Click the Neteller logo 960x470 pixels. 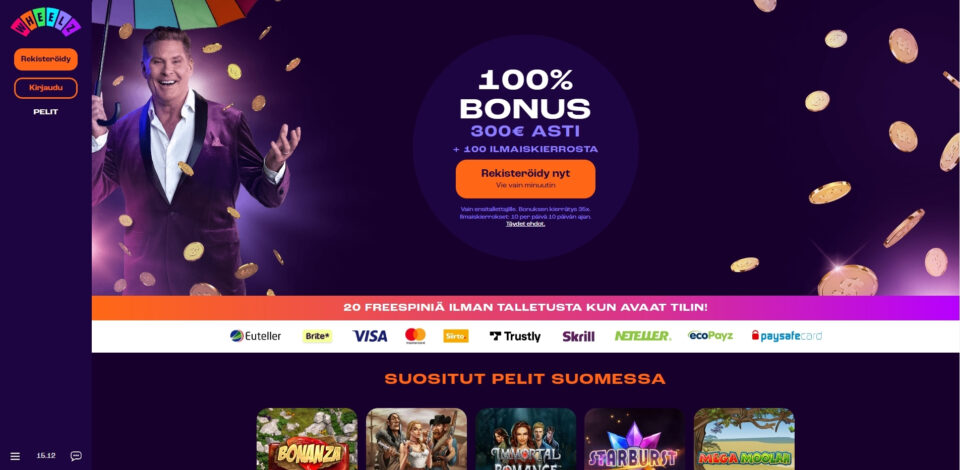click(643, 336)
